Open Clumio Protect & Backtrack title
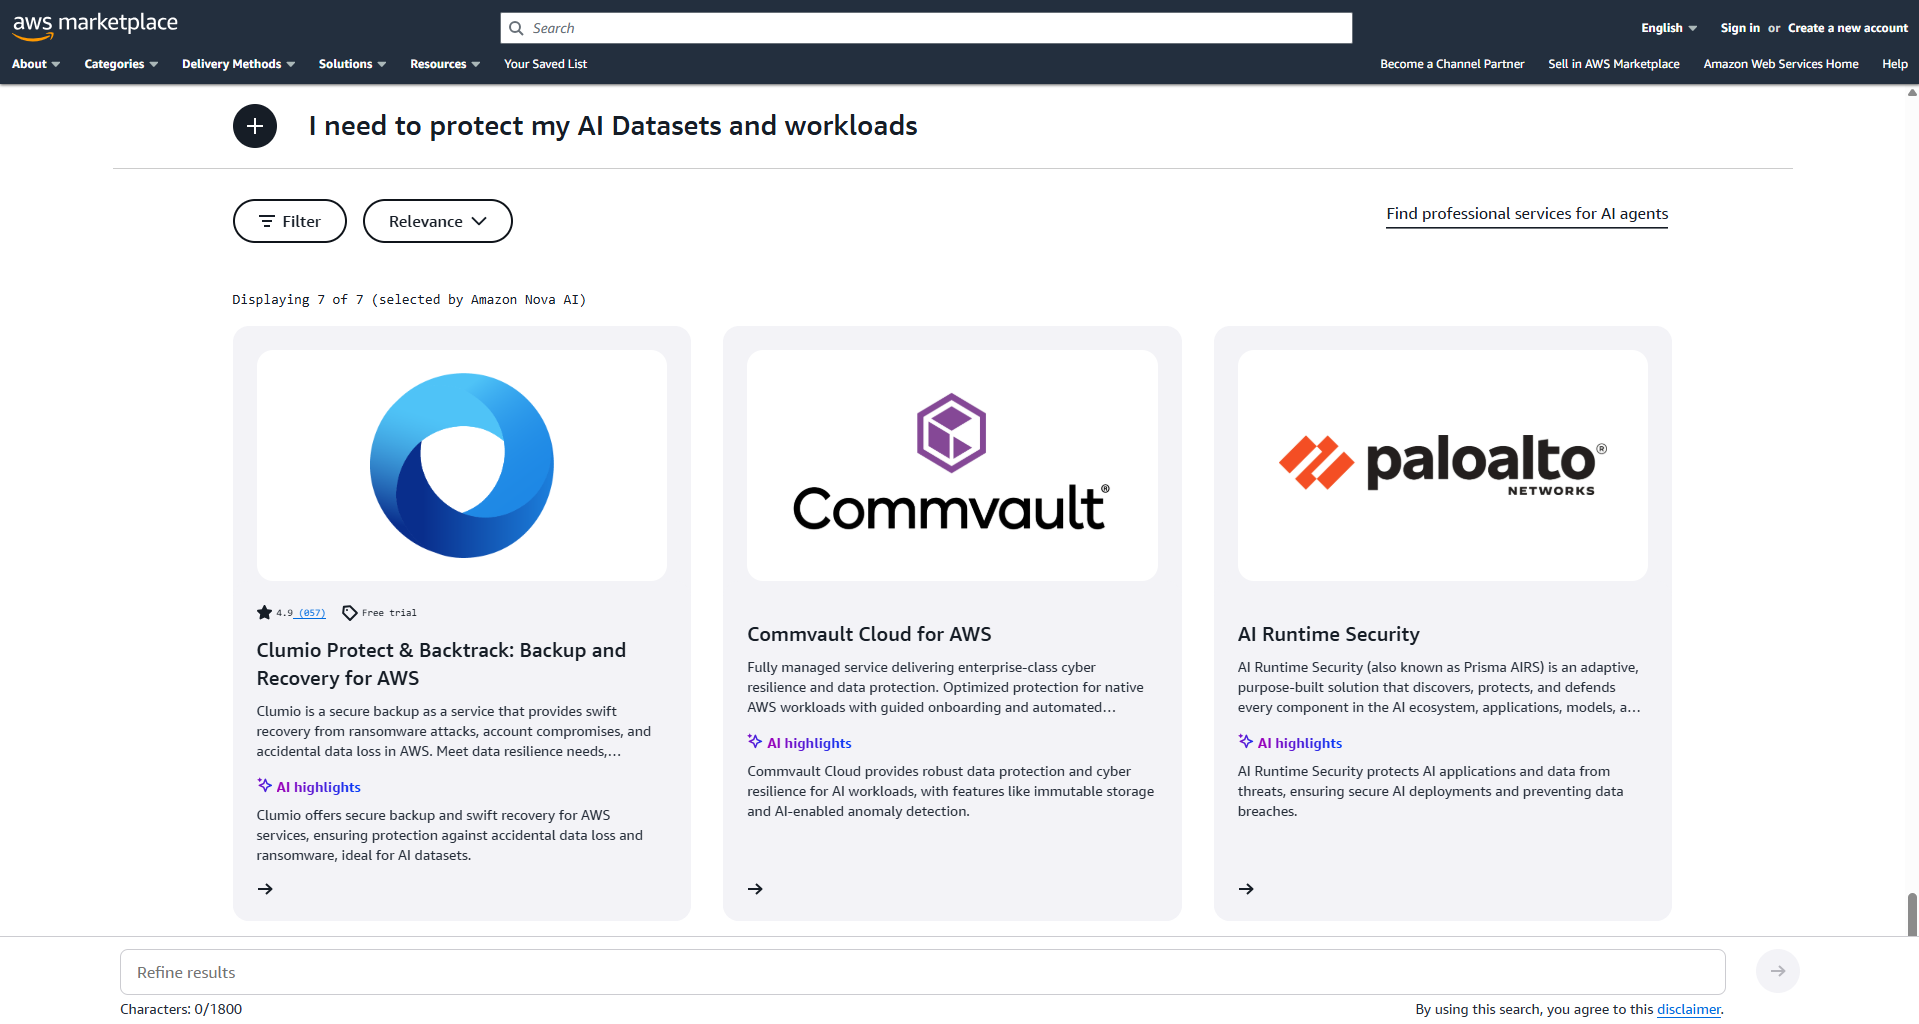The image size is (1919, 1024). click(x=441, y=664)
